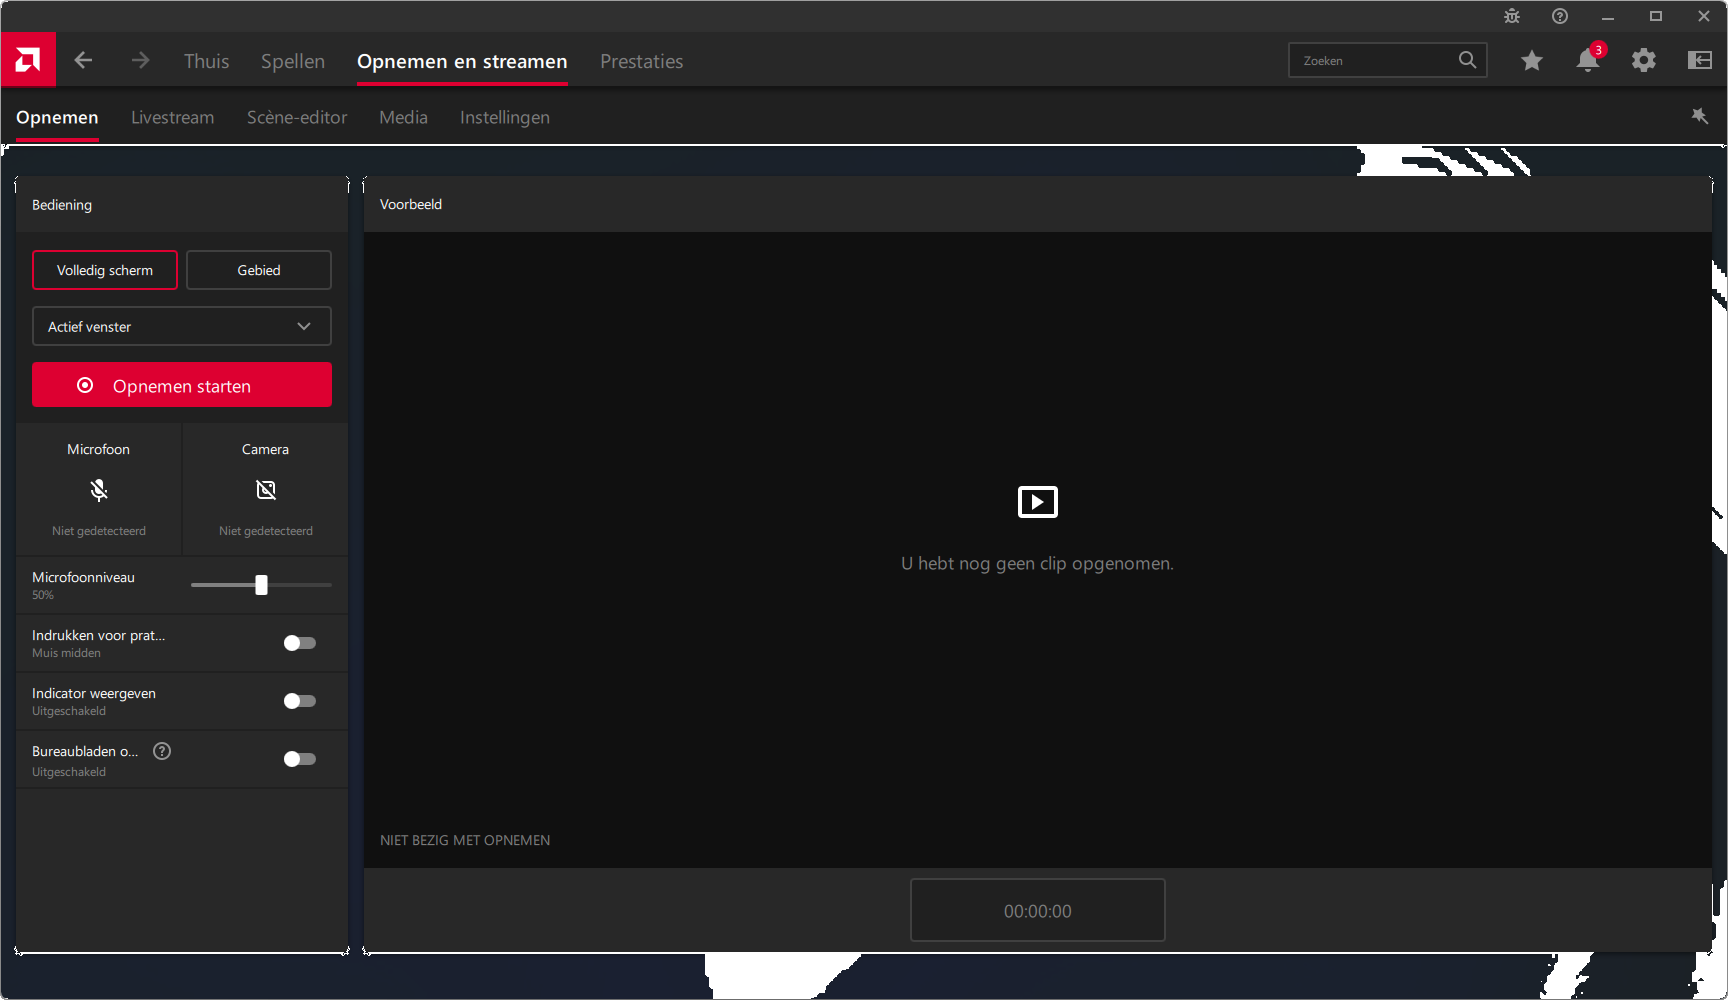This screenshot has width=1728, height=1000.
Task: Click the Muis midden label
Action: pyautogui.click(x=66, y=653)
